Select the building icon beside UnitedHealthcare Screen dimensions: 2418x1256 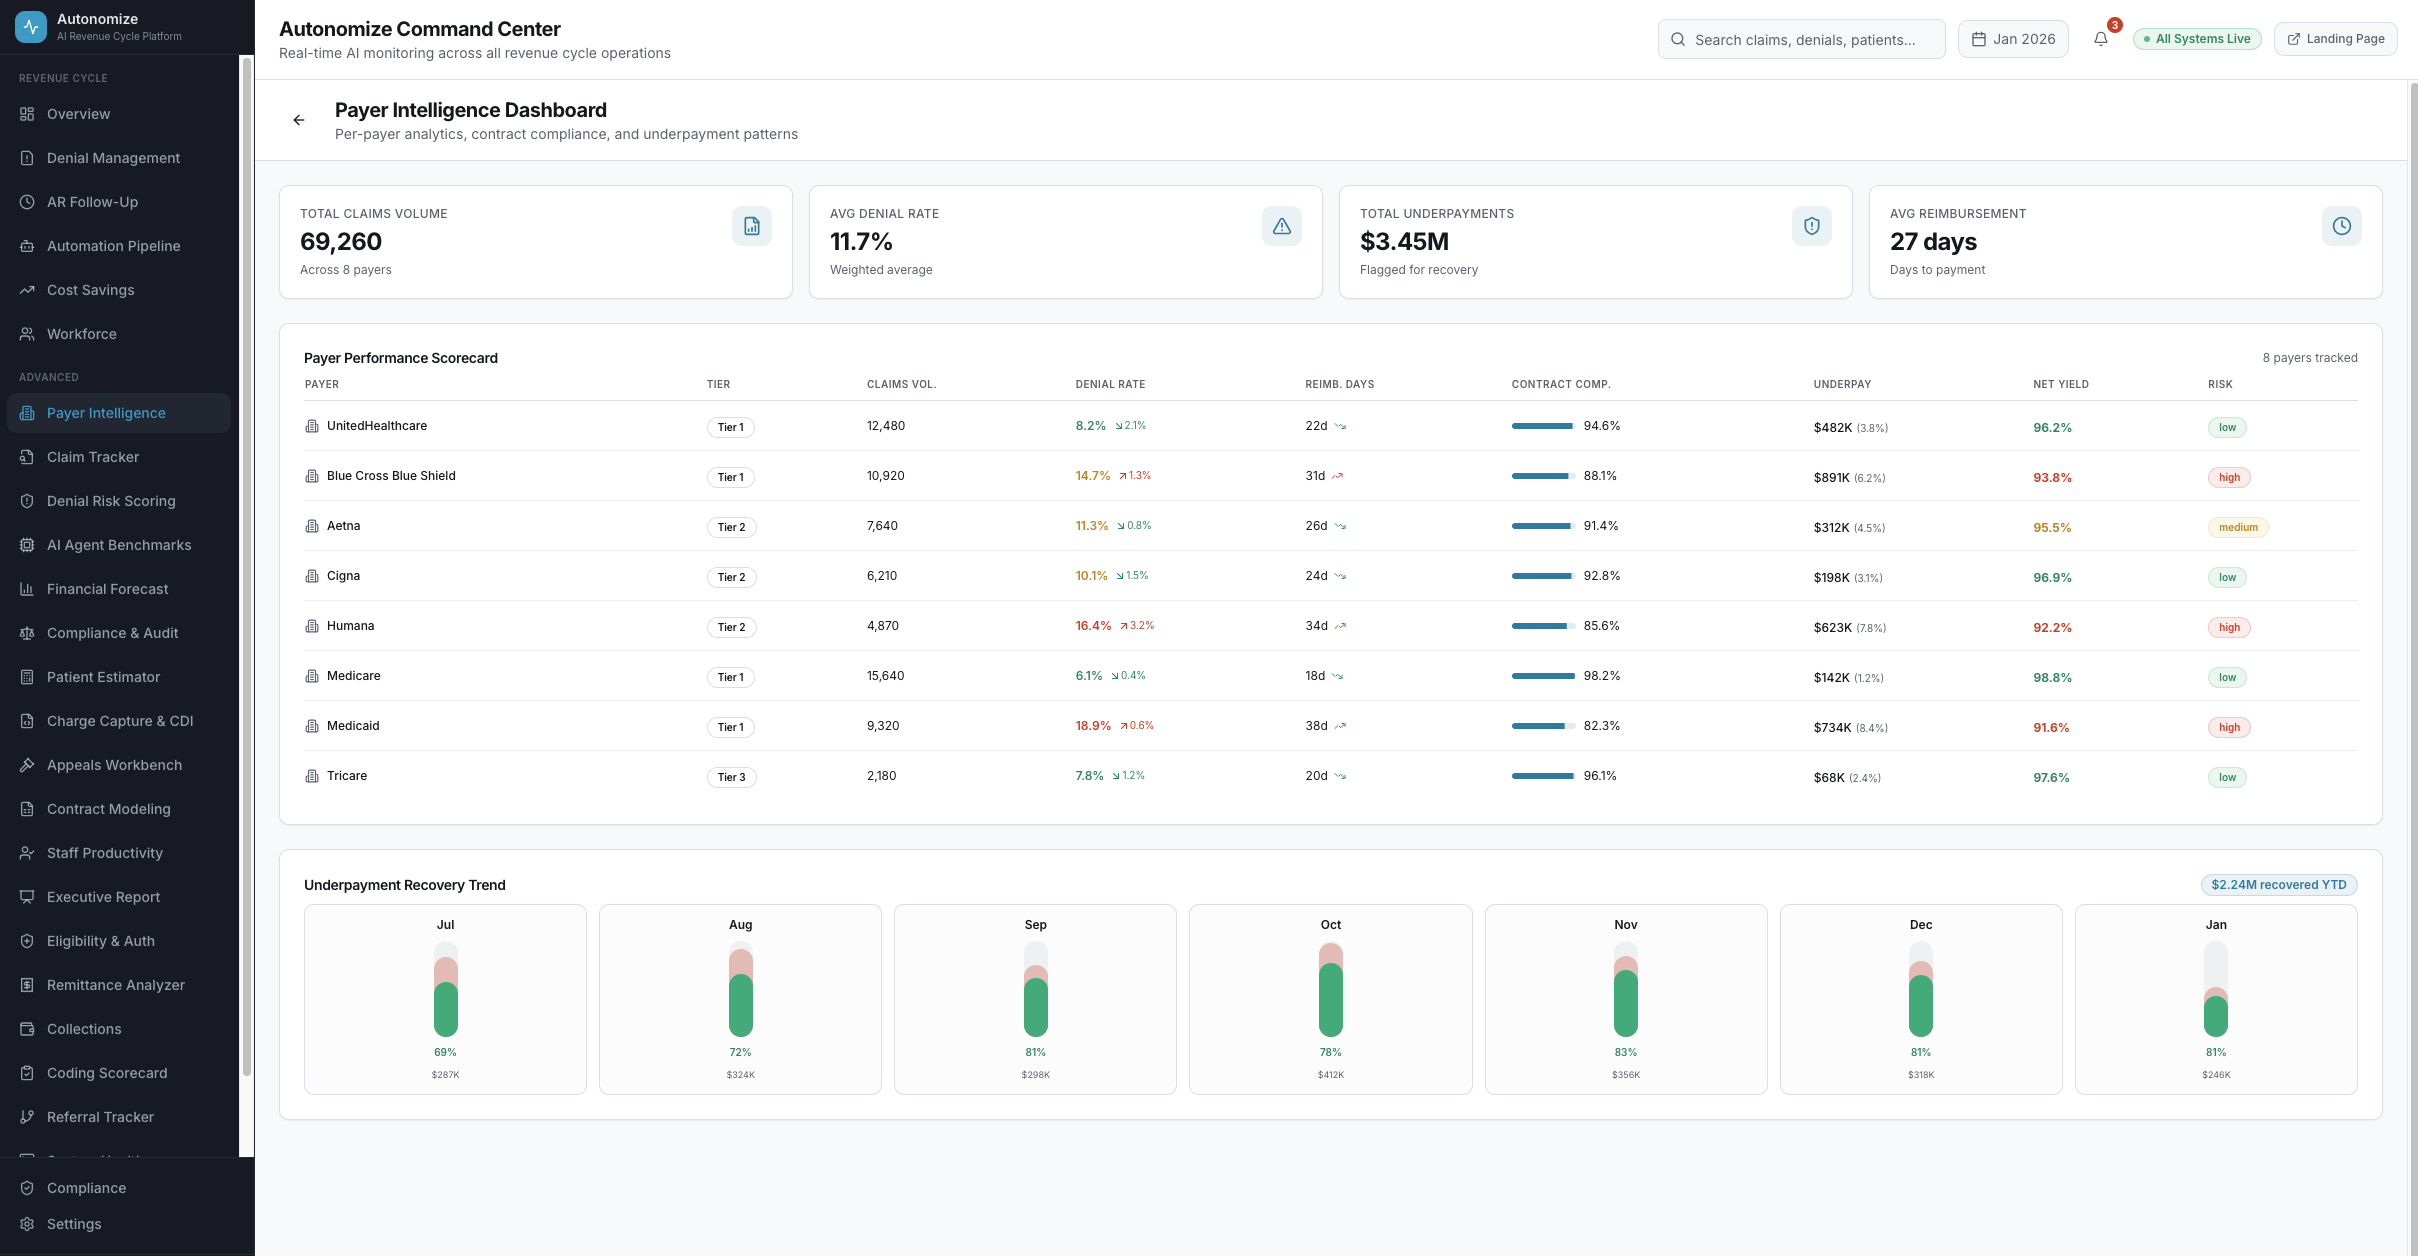pyautogui.click(x=313, y=426)
